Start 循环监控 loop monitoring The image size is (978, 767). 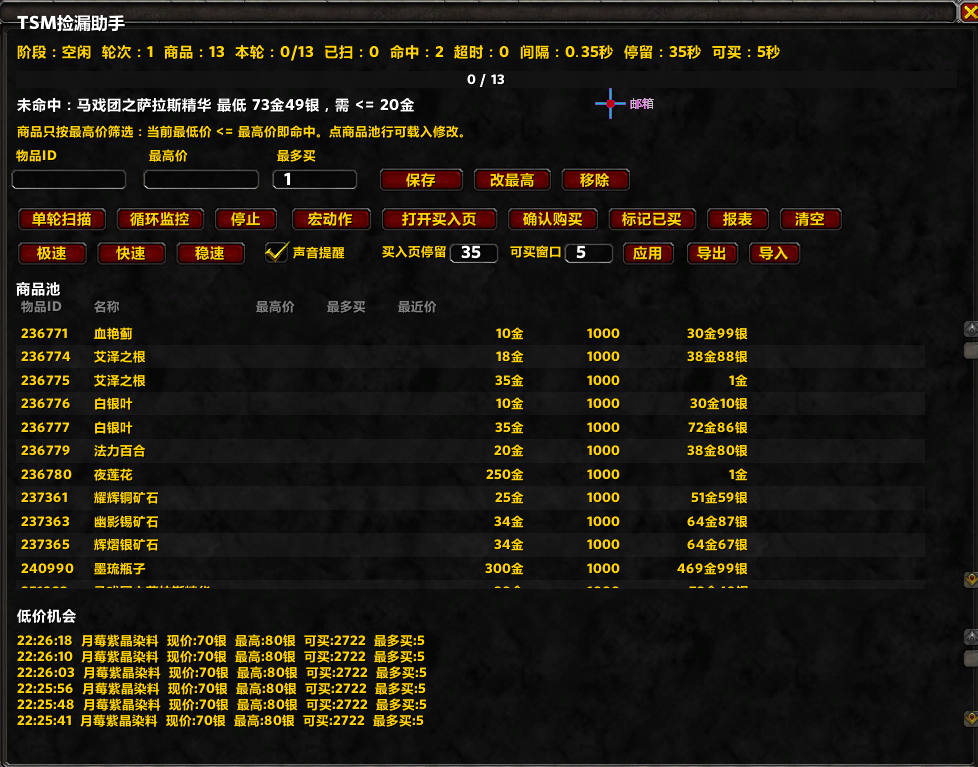click(x=160, y=219)
